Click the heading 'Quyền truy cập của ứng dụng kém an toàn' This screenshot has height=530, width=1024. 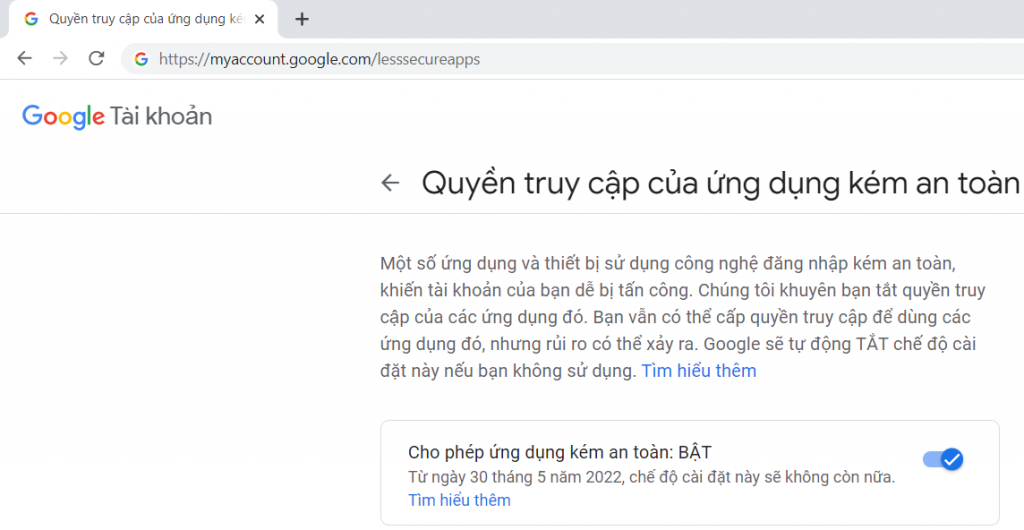point(720,183)
